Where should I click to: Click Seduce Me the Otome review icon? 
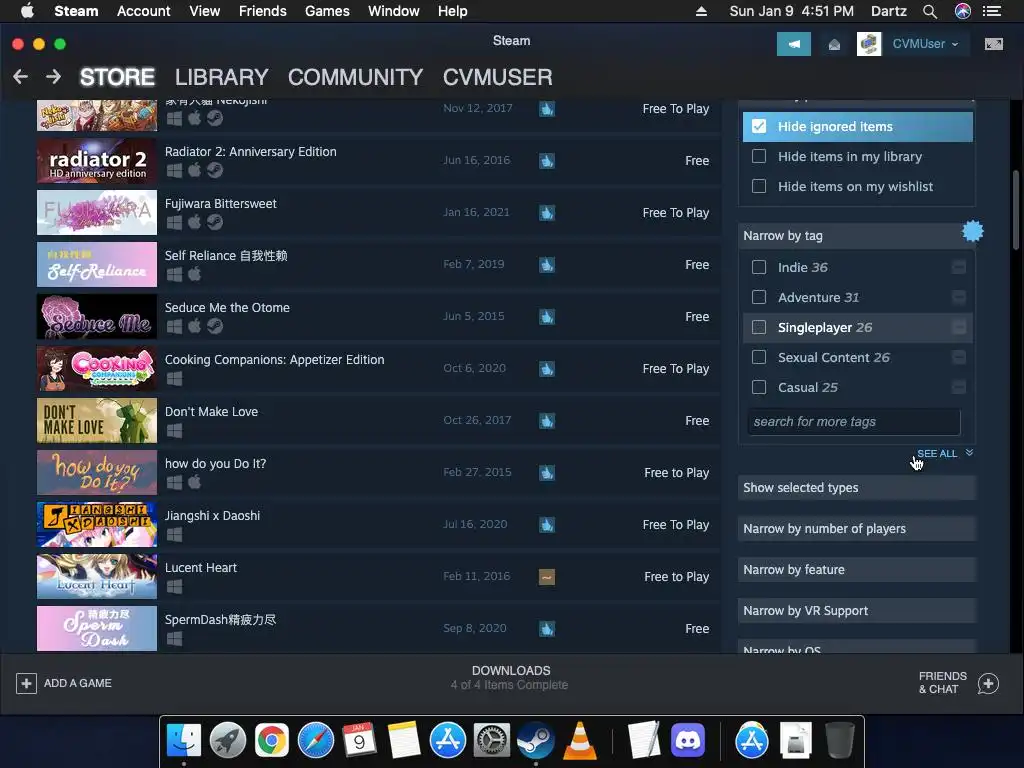(x=547, y=317)
